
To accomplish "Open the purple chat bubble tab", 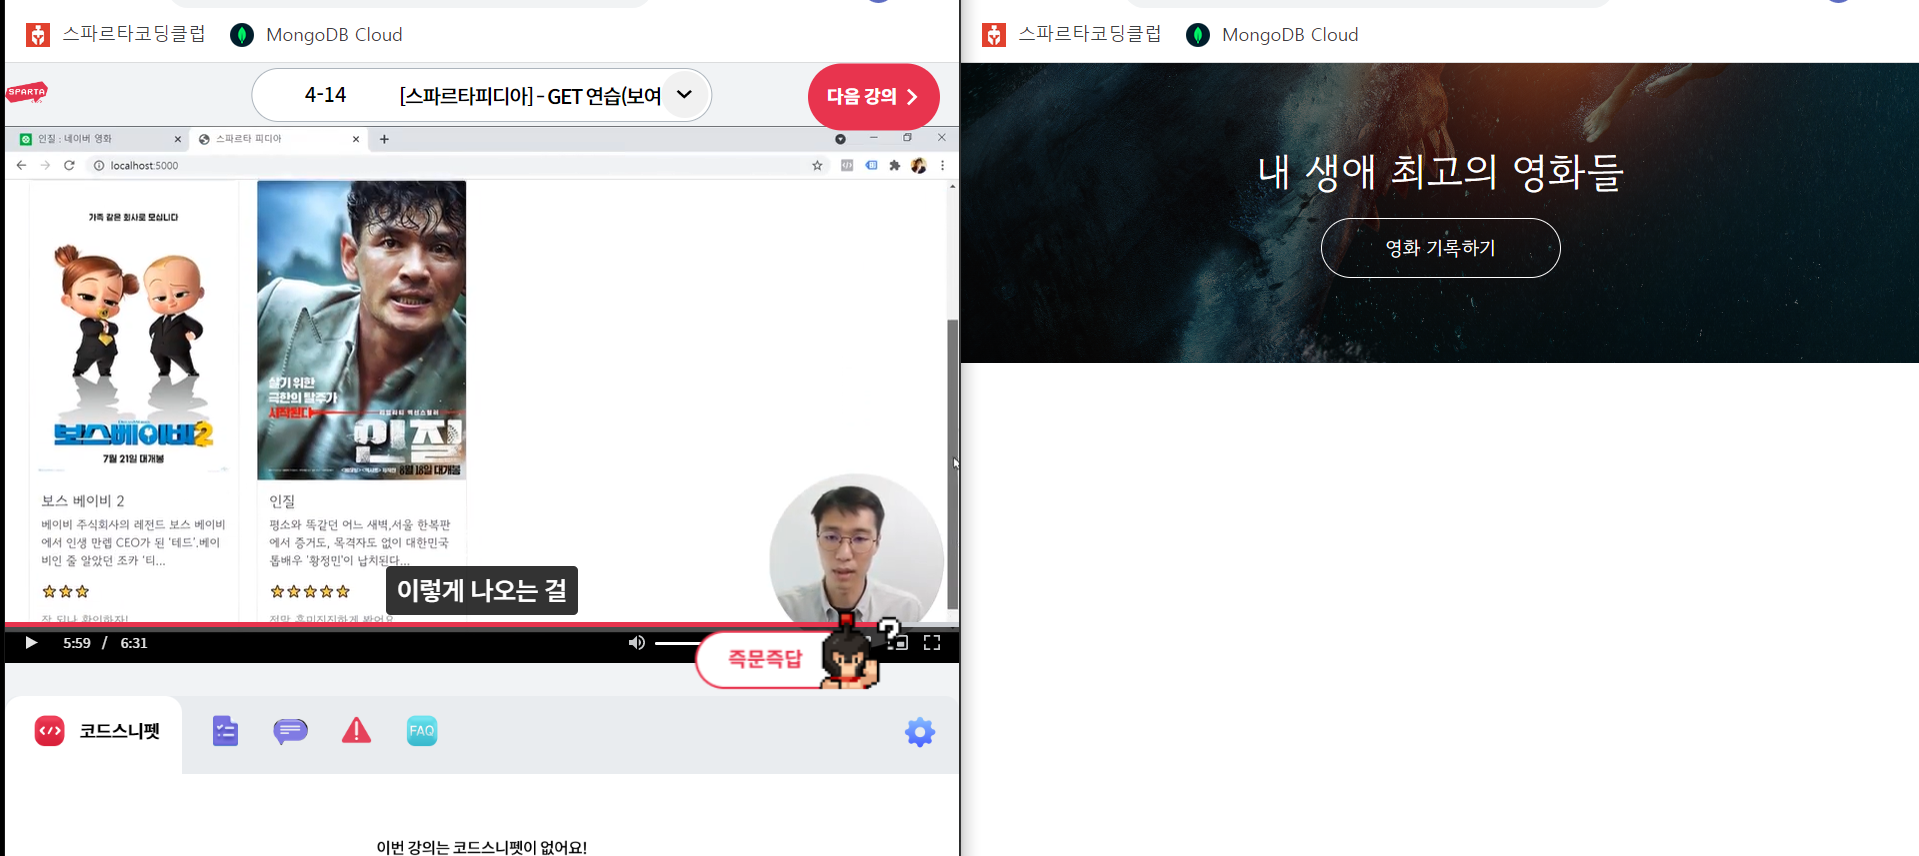I will click(290, 731).
